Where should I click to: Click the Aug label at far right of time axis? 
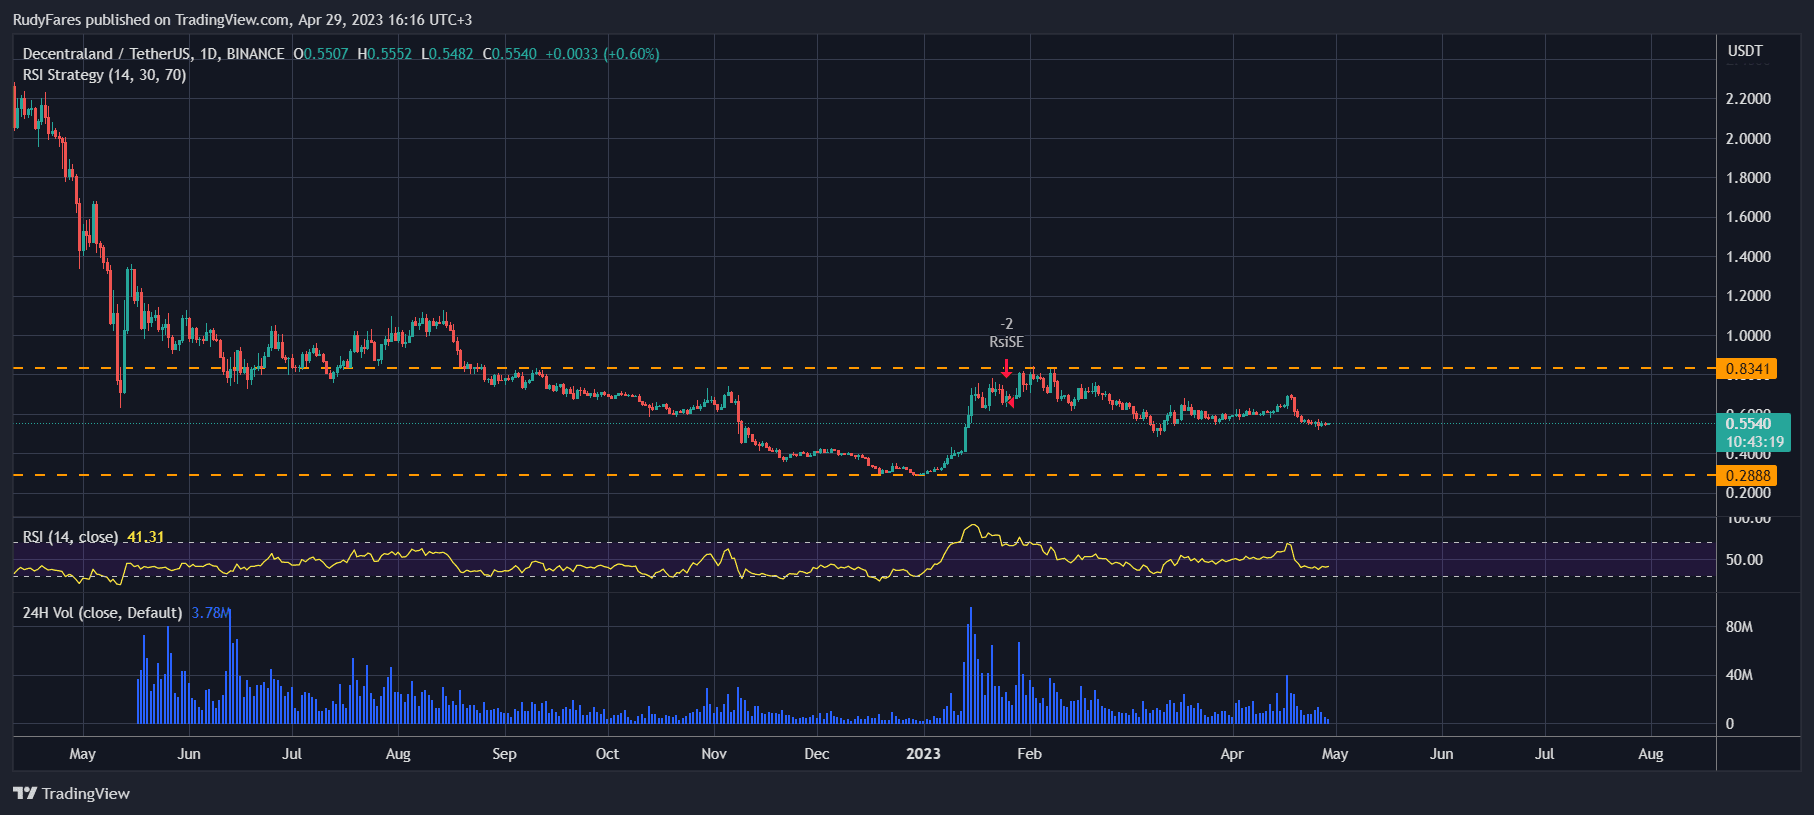coord(1650,754)
